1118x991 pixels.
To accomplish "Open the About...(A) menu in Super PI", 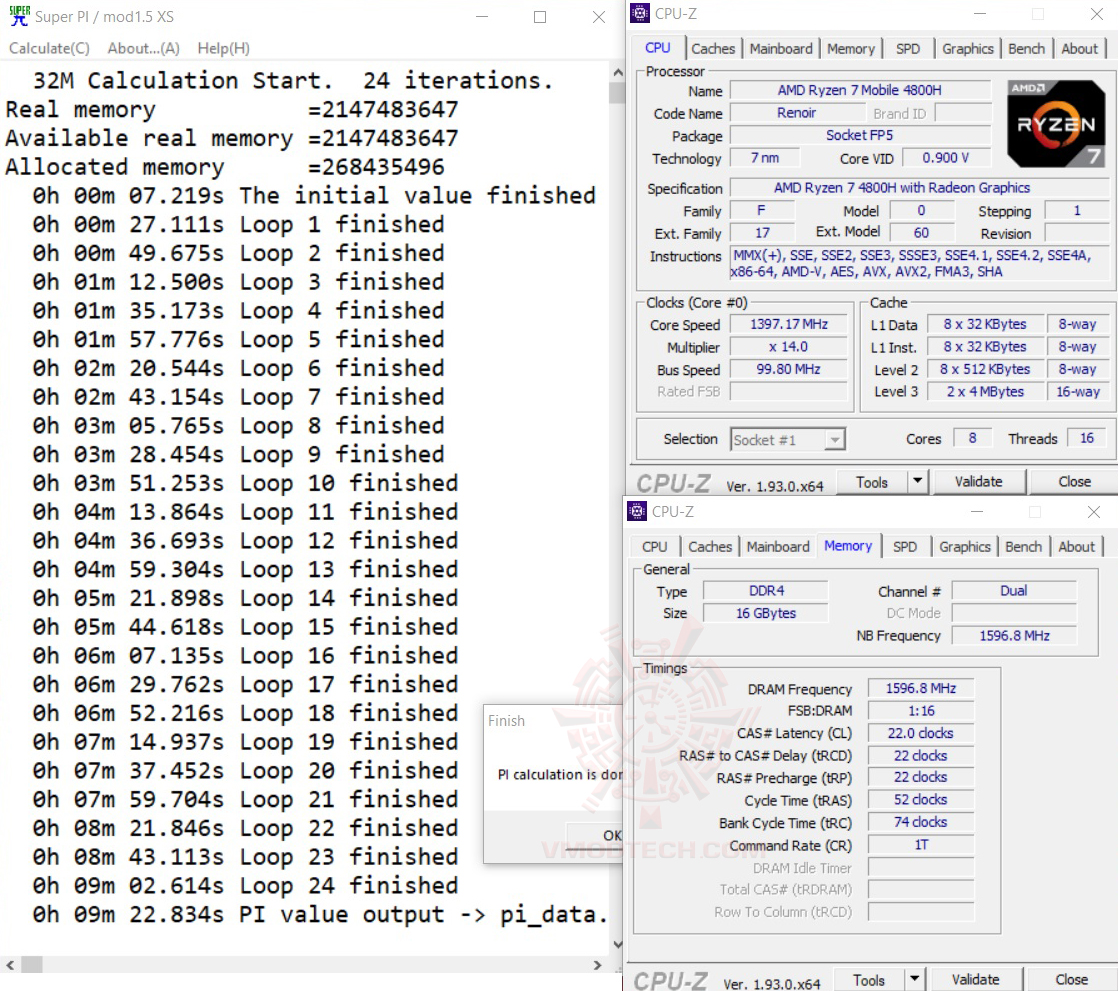I will 143,48.
